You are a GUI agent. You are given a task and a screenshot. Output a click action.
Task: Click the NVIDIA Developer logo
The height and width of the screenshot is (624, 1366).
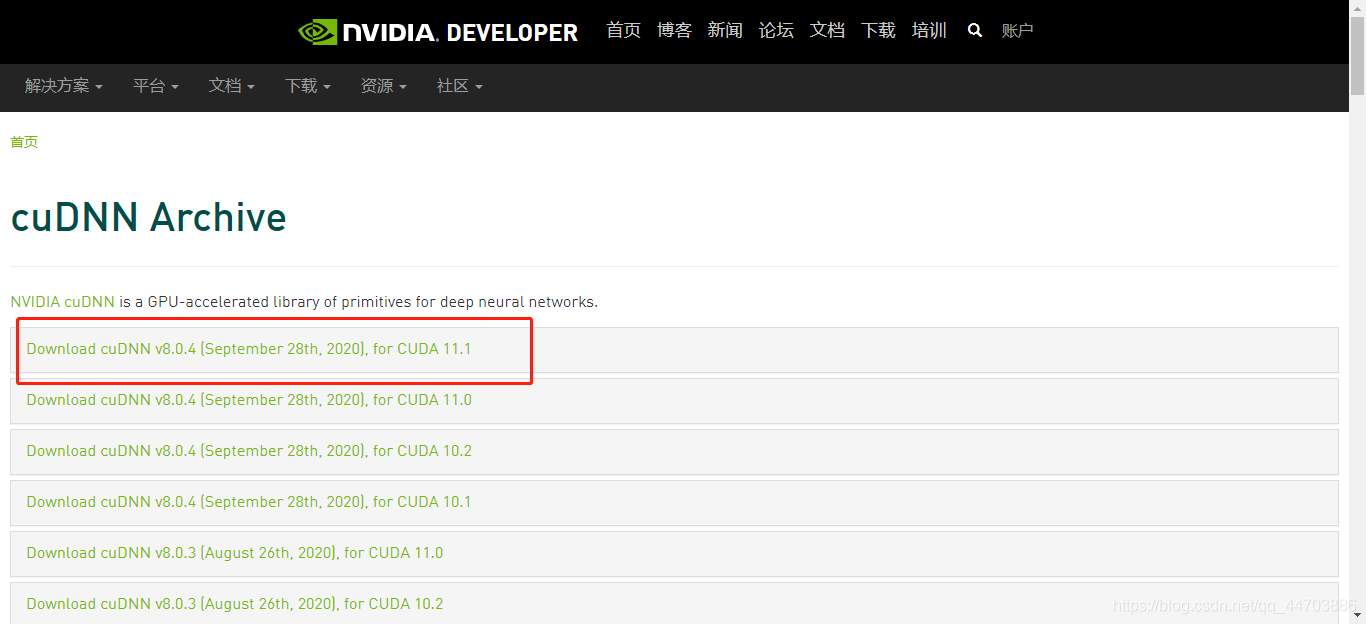[438, 32]
